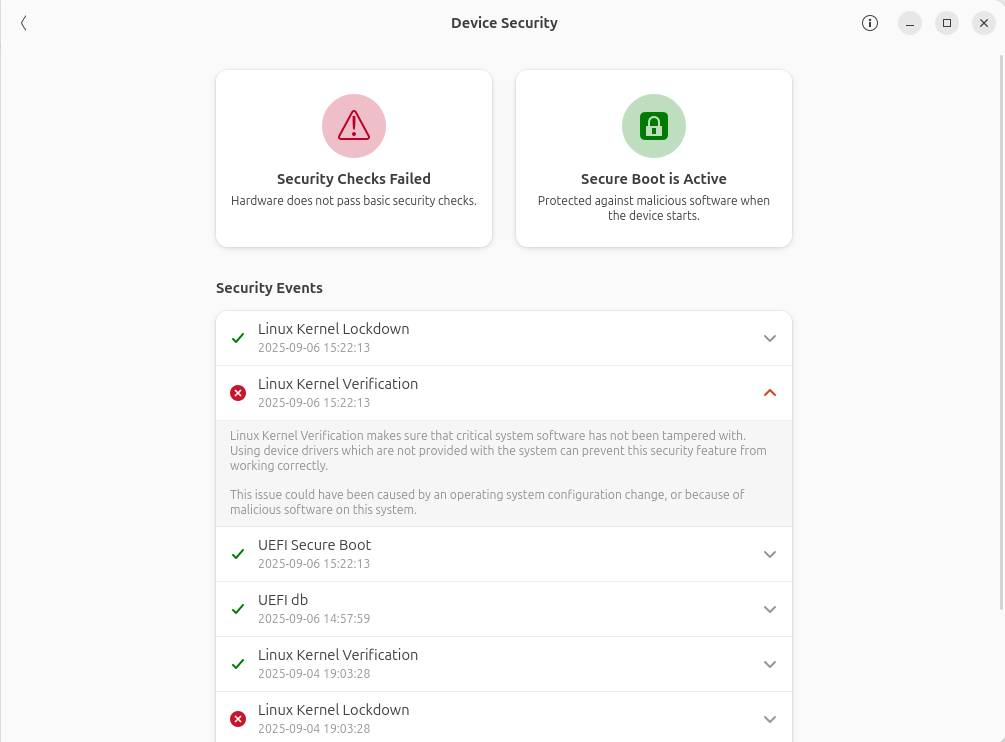Click the UEFI db row title
The height and width of the screenshot is (742, 1005).
pos(283,600)
